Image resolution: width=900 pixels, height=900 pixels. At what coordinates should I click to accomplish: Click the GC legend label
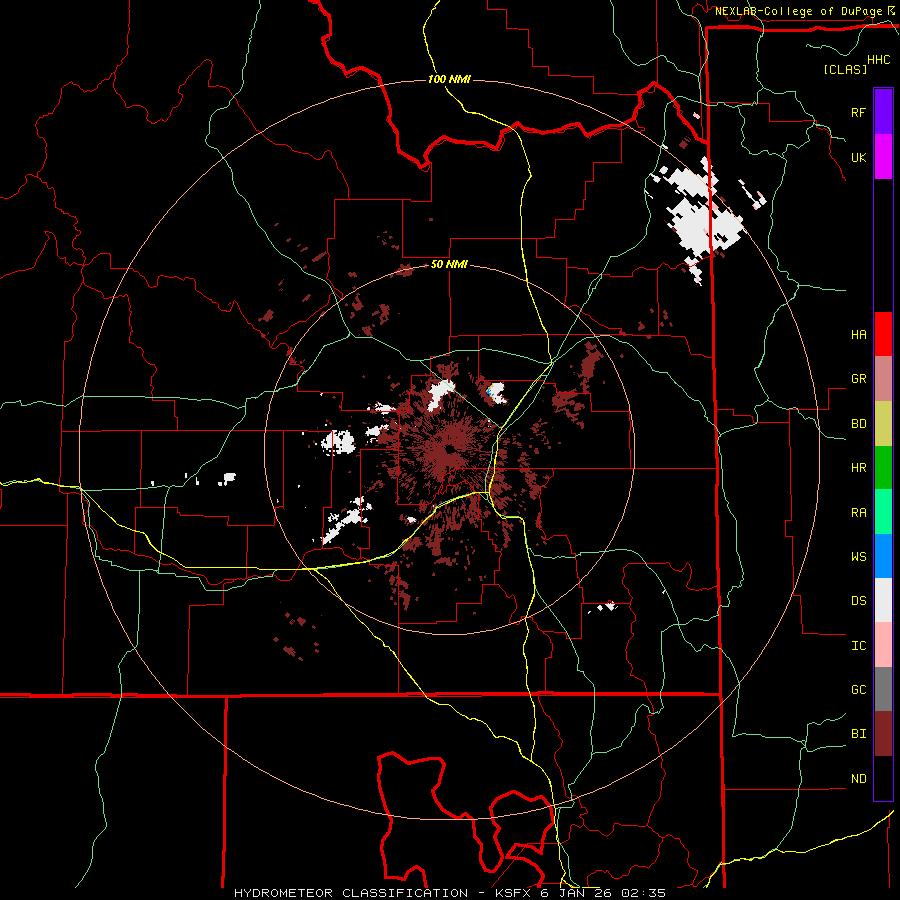858,690
